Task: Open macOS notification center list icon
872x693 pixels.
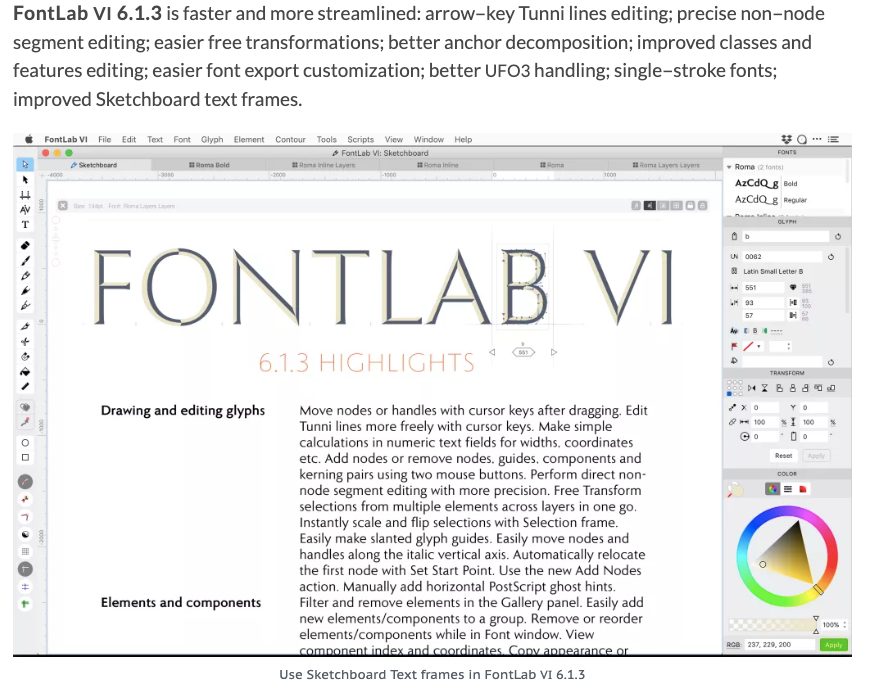Action: 833,139
